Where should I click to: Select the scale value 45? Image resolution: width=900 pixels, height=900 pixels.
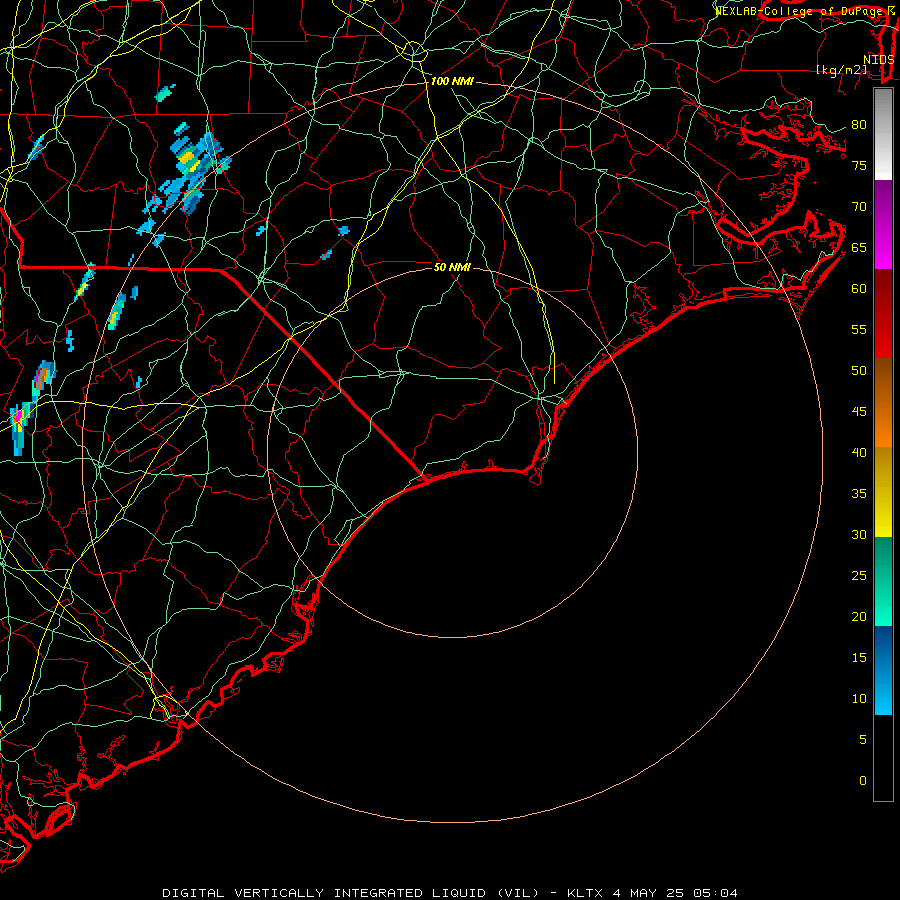[859, 412]
